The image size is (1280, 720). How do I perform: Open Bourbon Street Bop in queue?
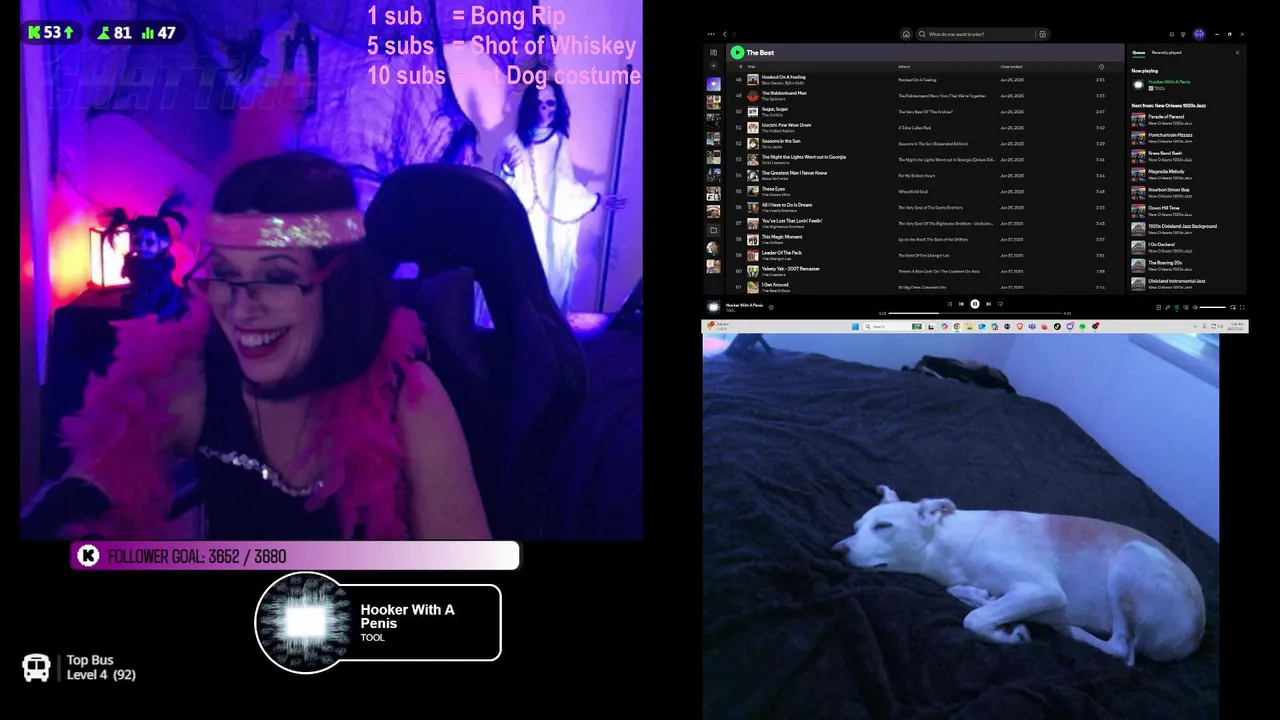1186,191
